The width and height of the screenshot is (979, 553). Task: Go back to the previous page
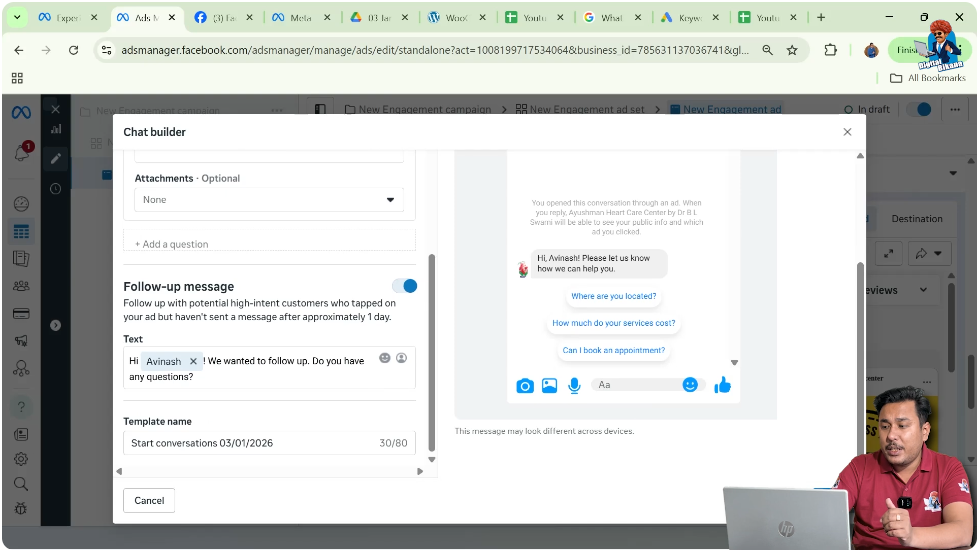click(x=19, y=50)
